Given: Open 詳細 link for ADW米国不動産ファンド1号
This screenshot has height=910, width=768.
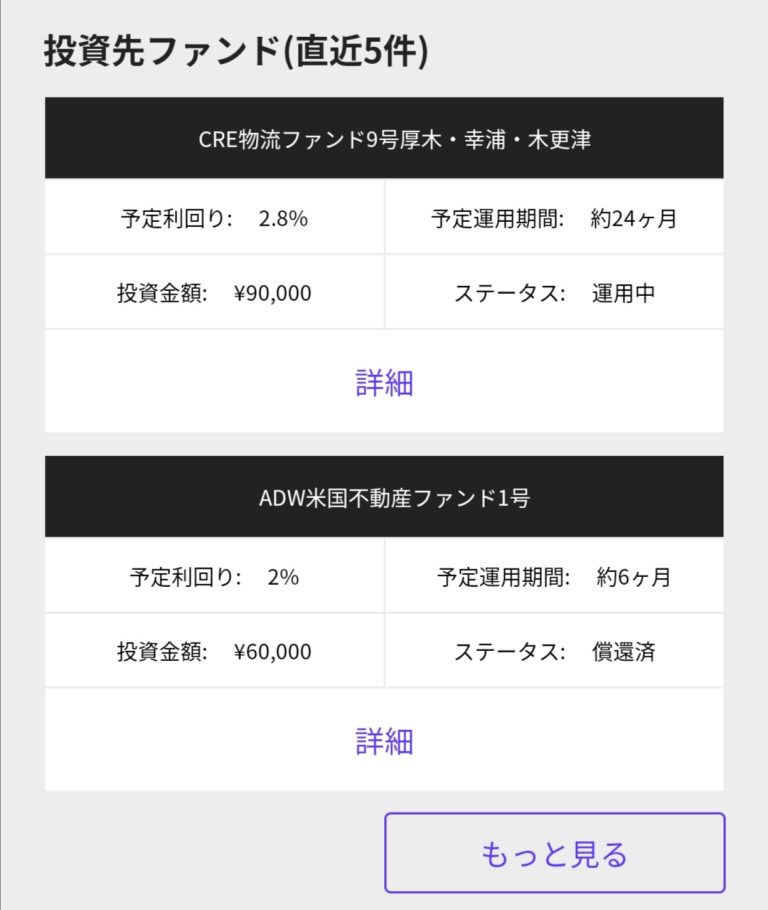Looking at the screenshot, I should [x=384, y=741].
